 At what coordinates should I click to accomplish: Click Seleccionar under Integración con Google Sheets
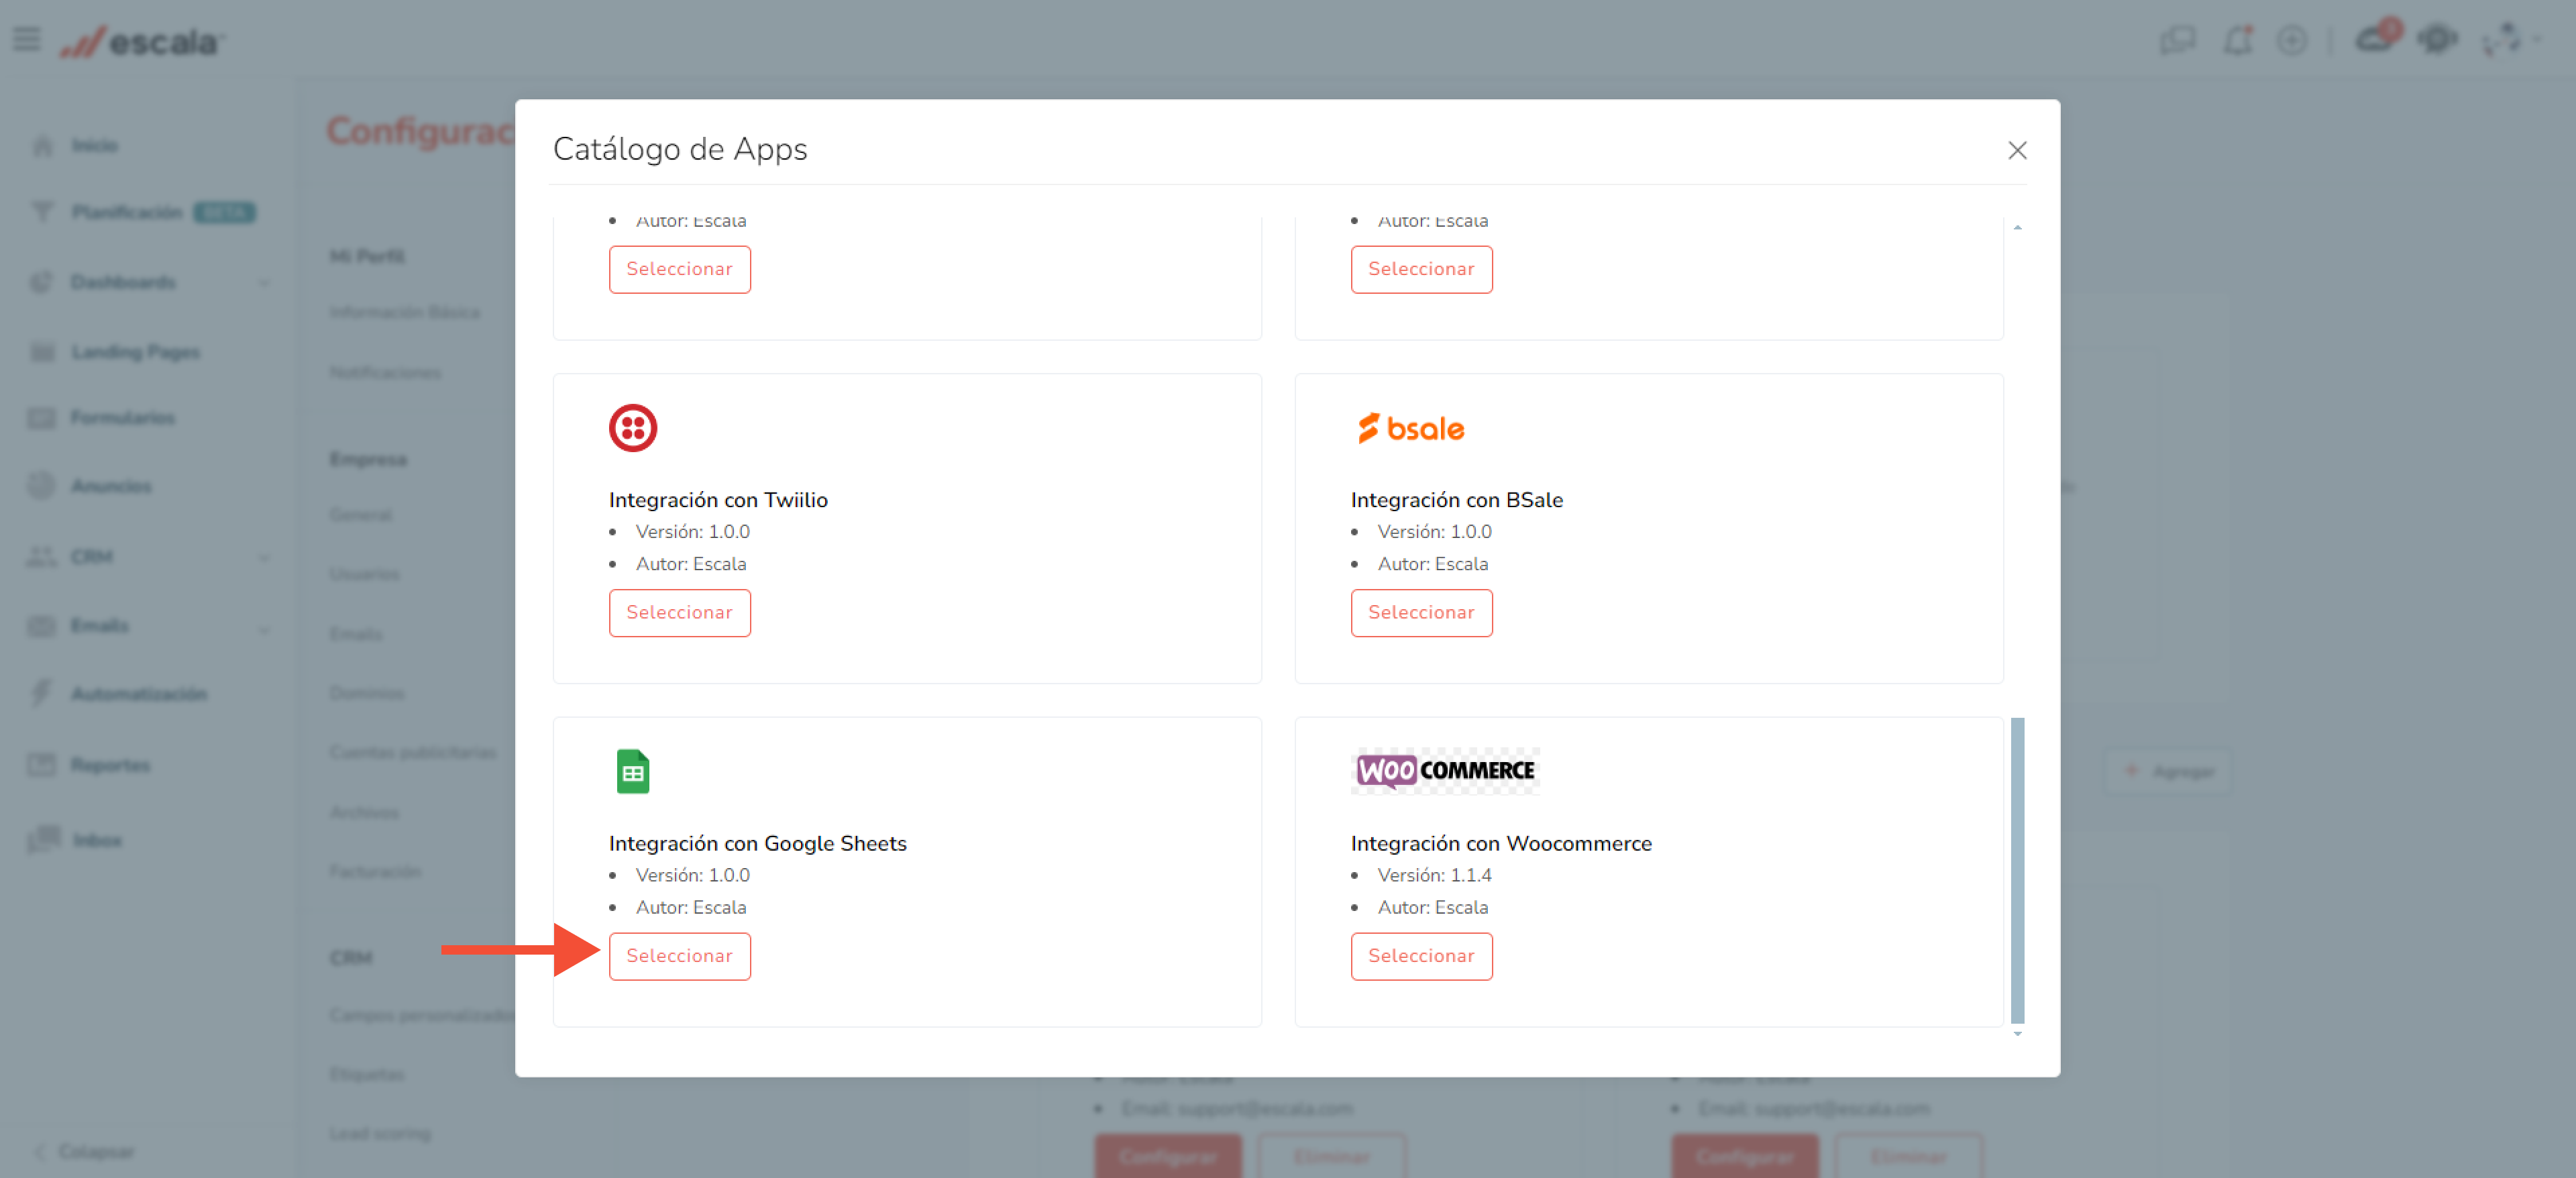(679, 955)
